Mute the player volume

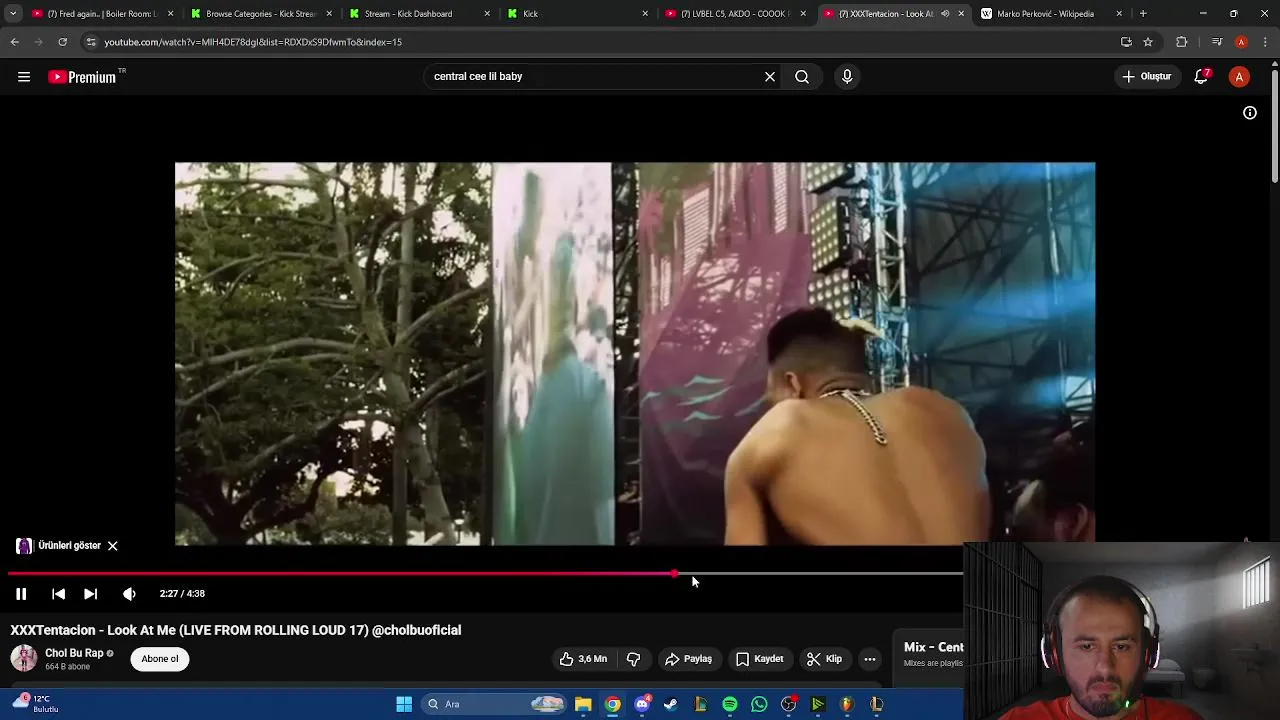click(x=129, y=594)
